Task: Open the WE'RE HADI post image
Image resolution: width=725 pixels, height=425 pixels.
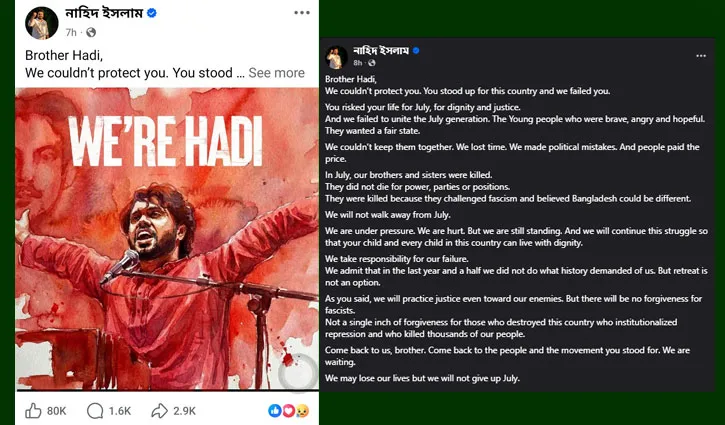Action: click(166, 240)
